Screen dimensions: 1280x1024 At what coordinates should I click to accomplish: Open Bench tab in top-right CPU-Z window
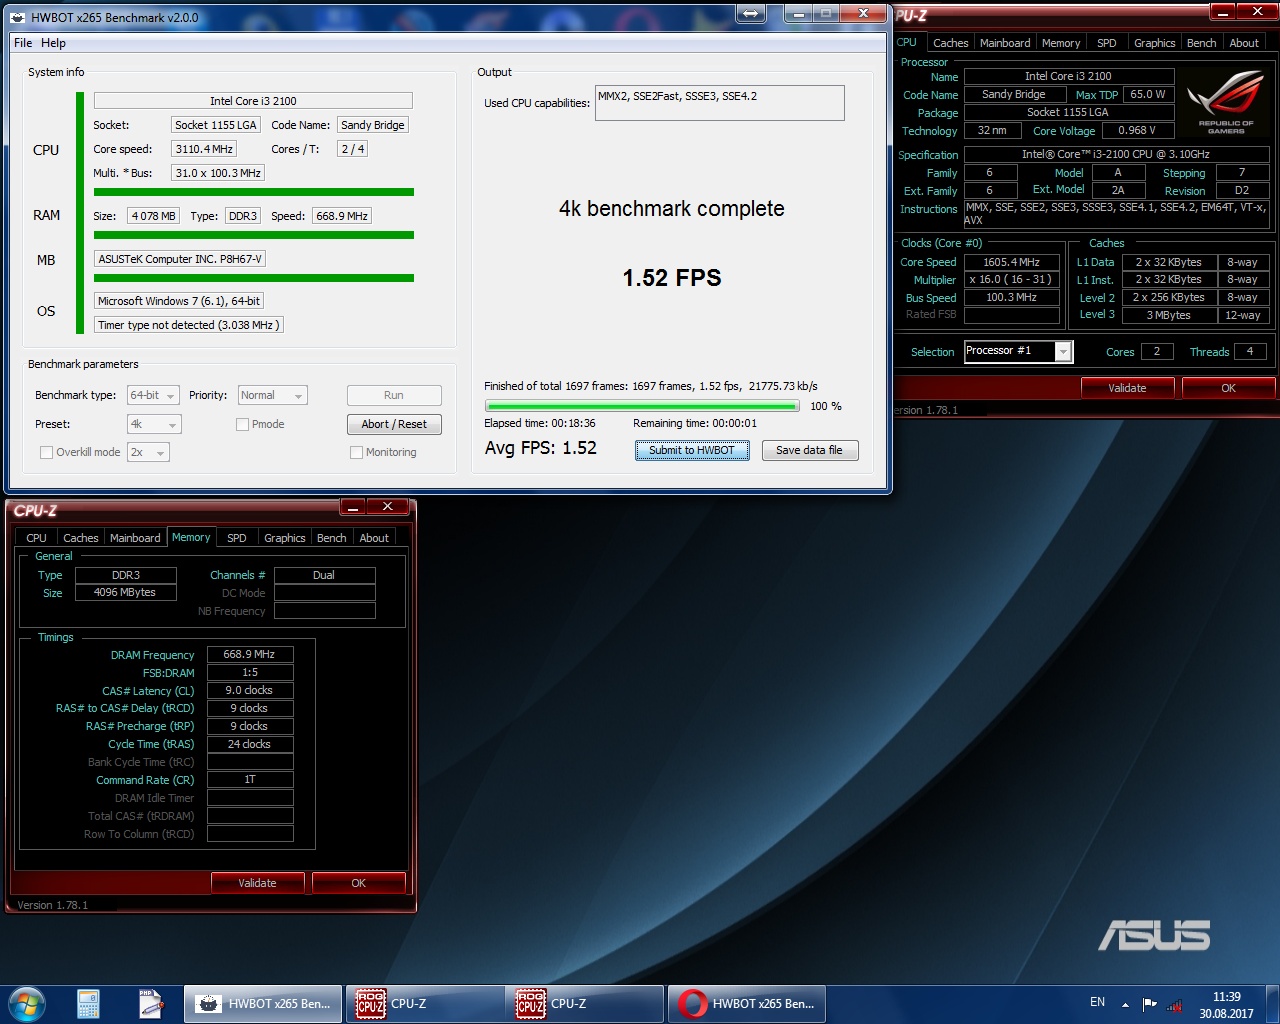tap(1202, 43)
